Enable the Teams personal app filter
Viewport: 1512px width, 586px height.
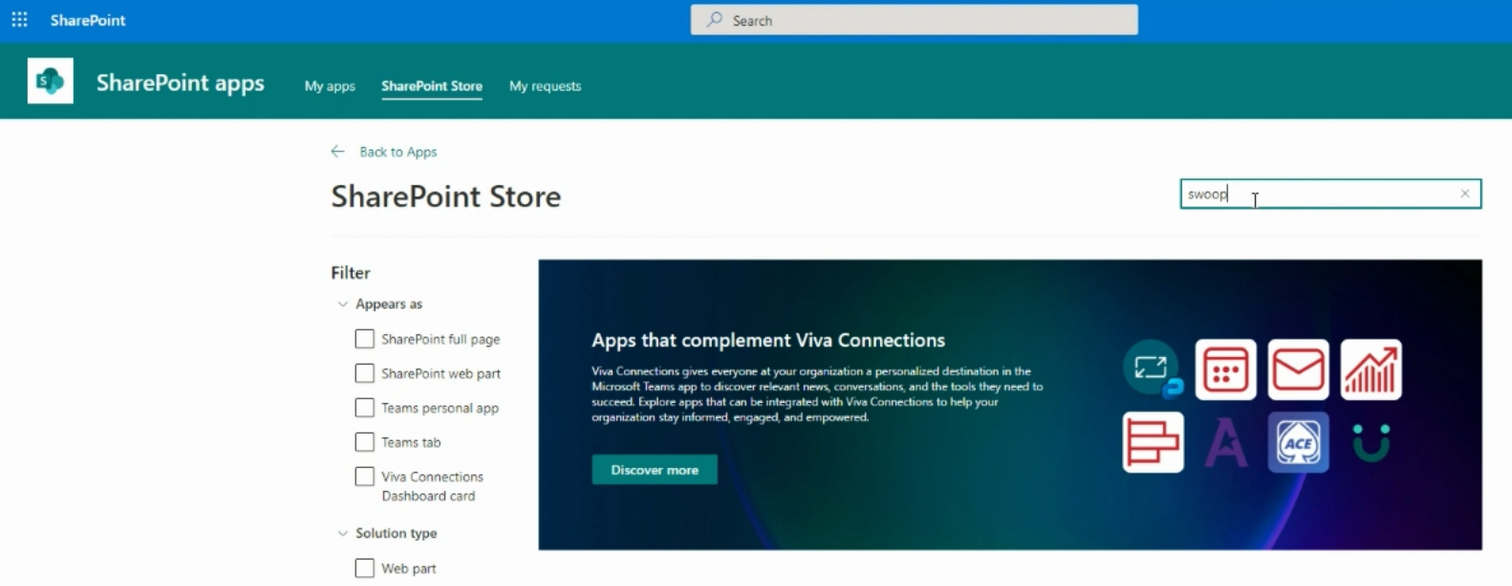click(x=365, y=408)
